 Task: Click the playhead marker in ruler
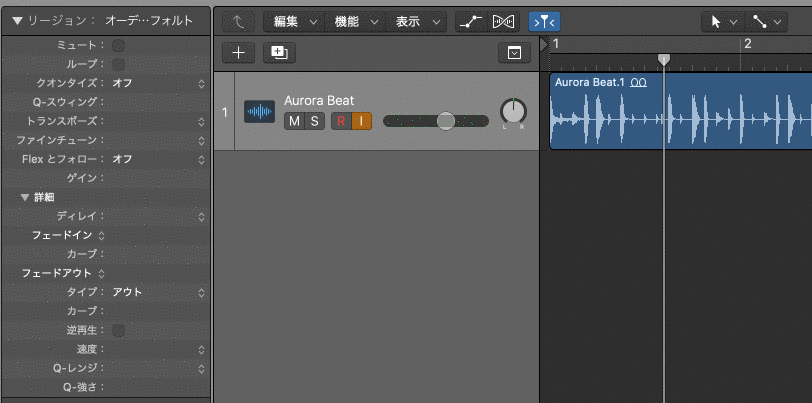(664, 60)
